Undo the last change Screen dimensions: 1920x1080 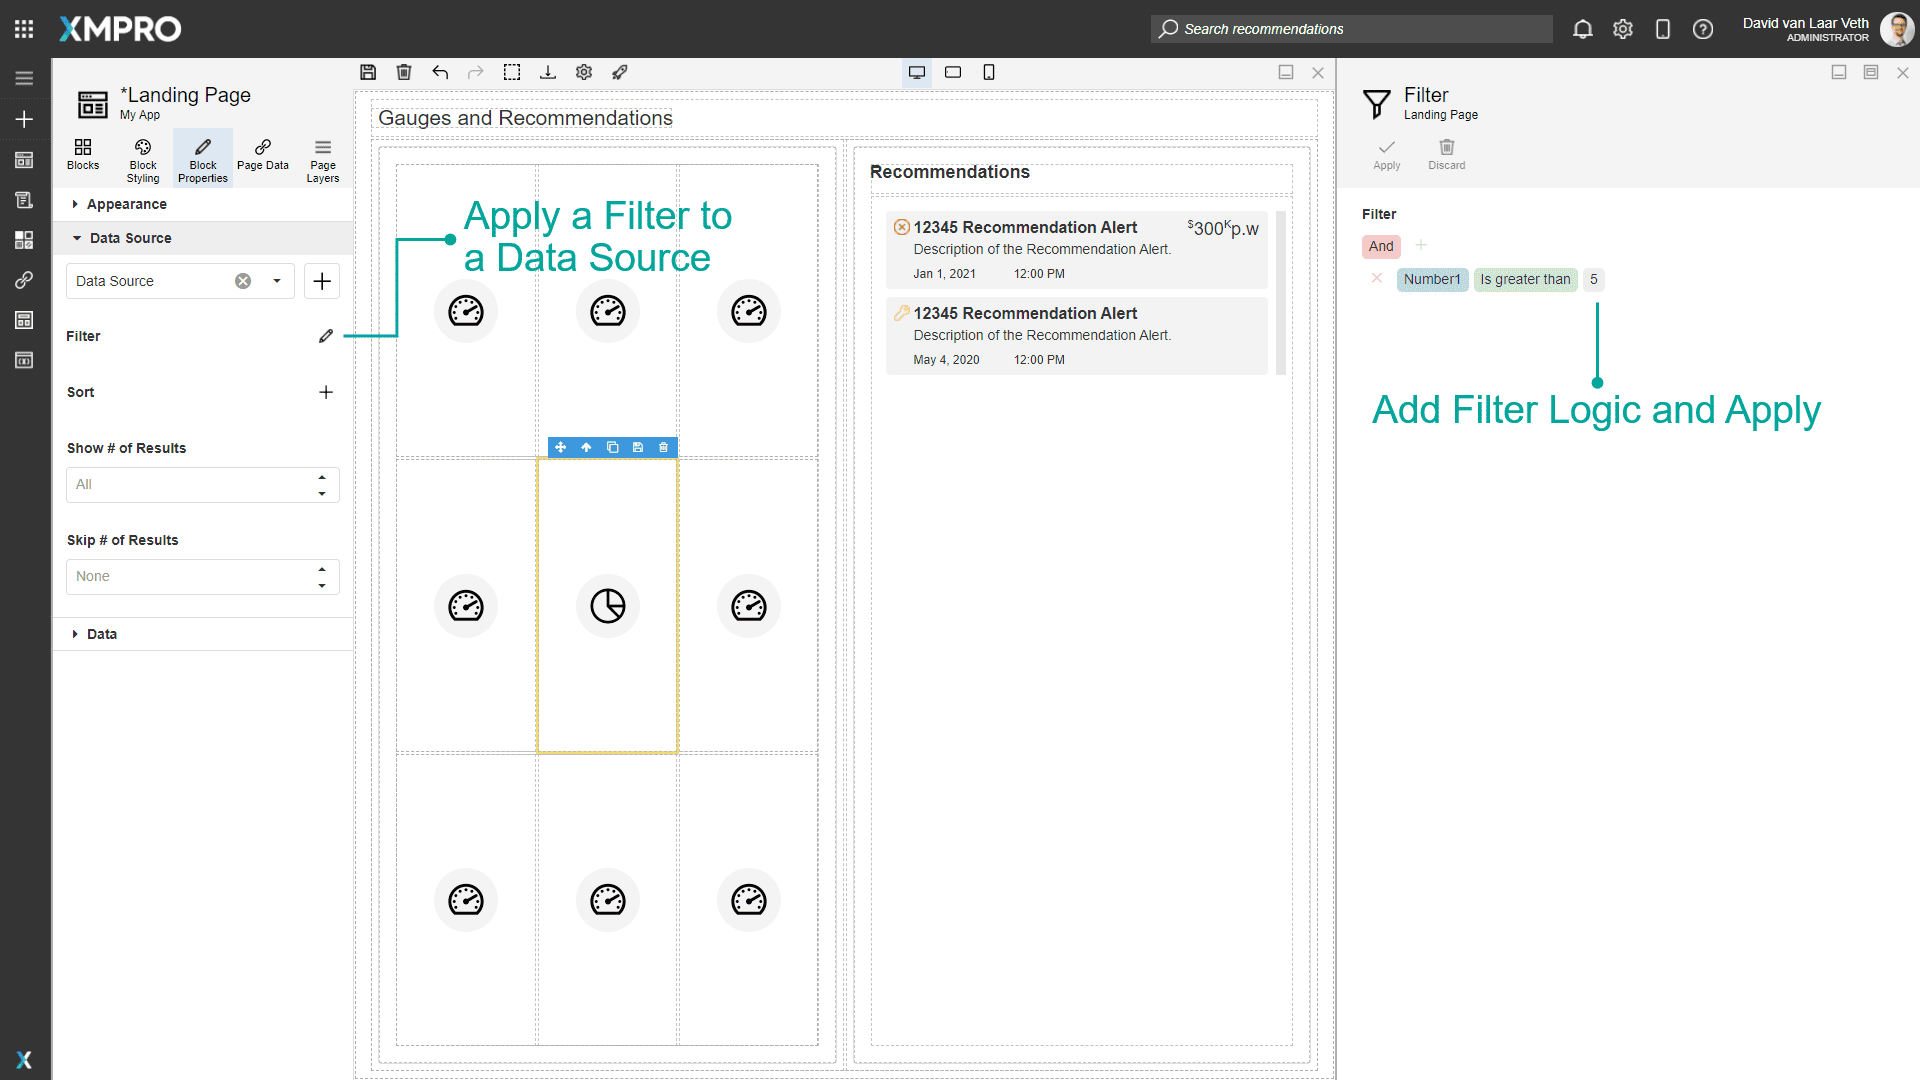pos(440,72)
